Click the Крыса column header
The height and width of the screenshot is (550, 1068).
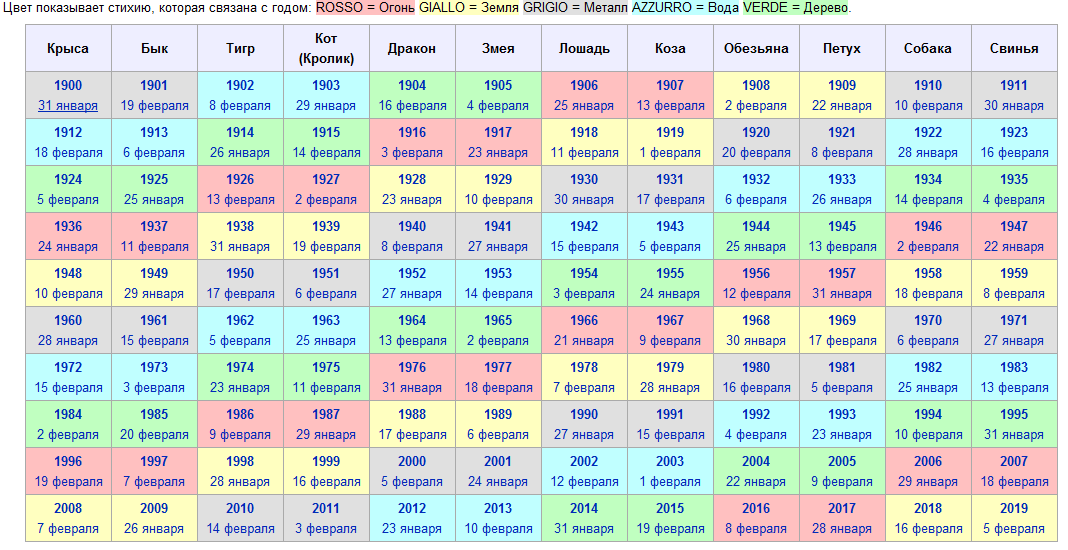coord(68,49)
